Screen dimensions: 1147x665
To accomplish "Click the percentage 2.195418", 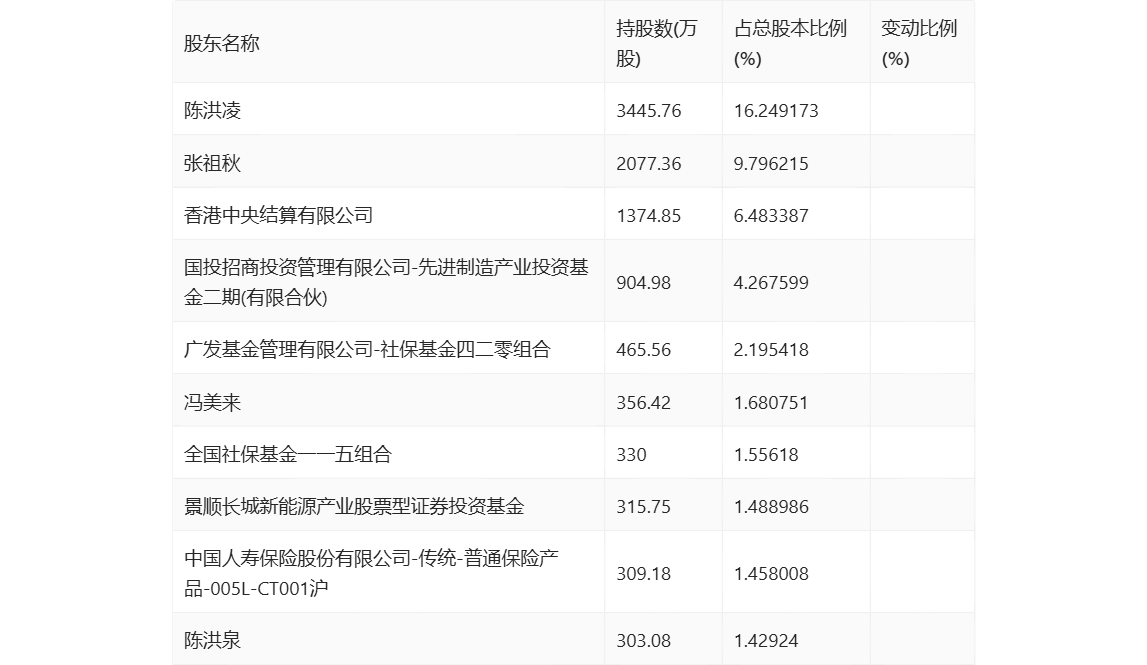I will coord(771,349).
